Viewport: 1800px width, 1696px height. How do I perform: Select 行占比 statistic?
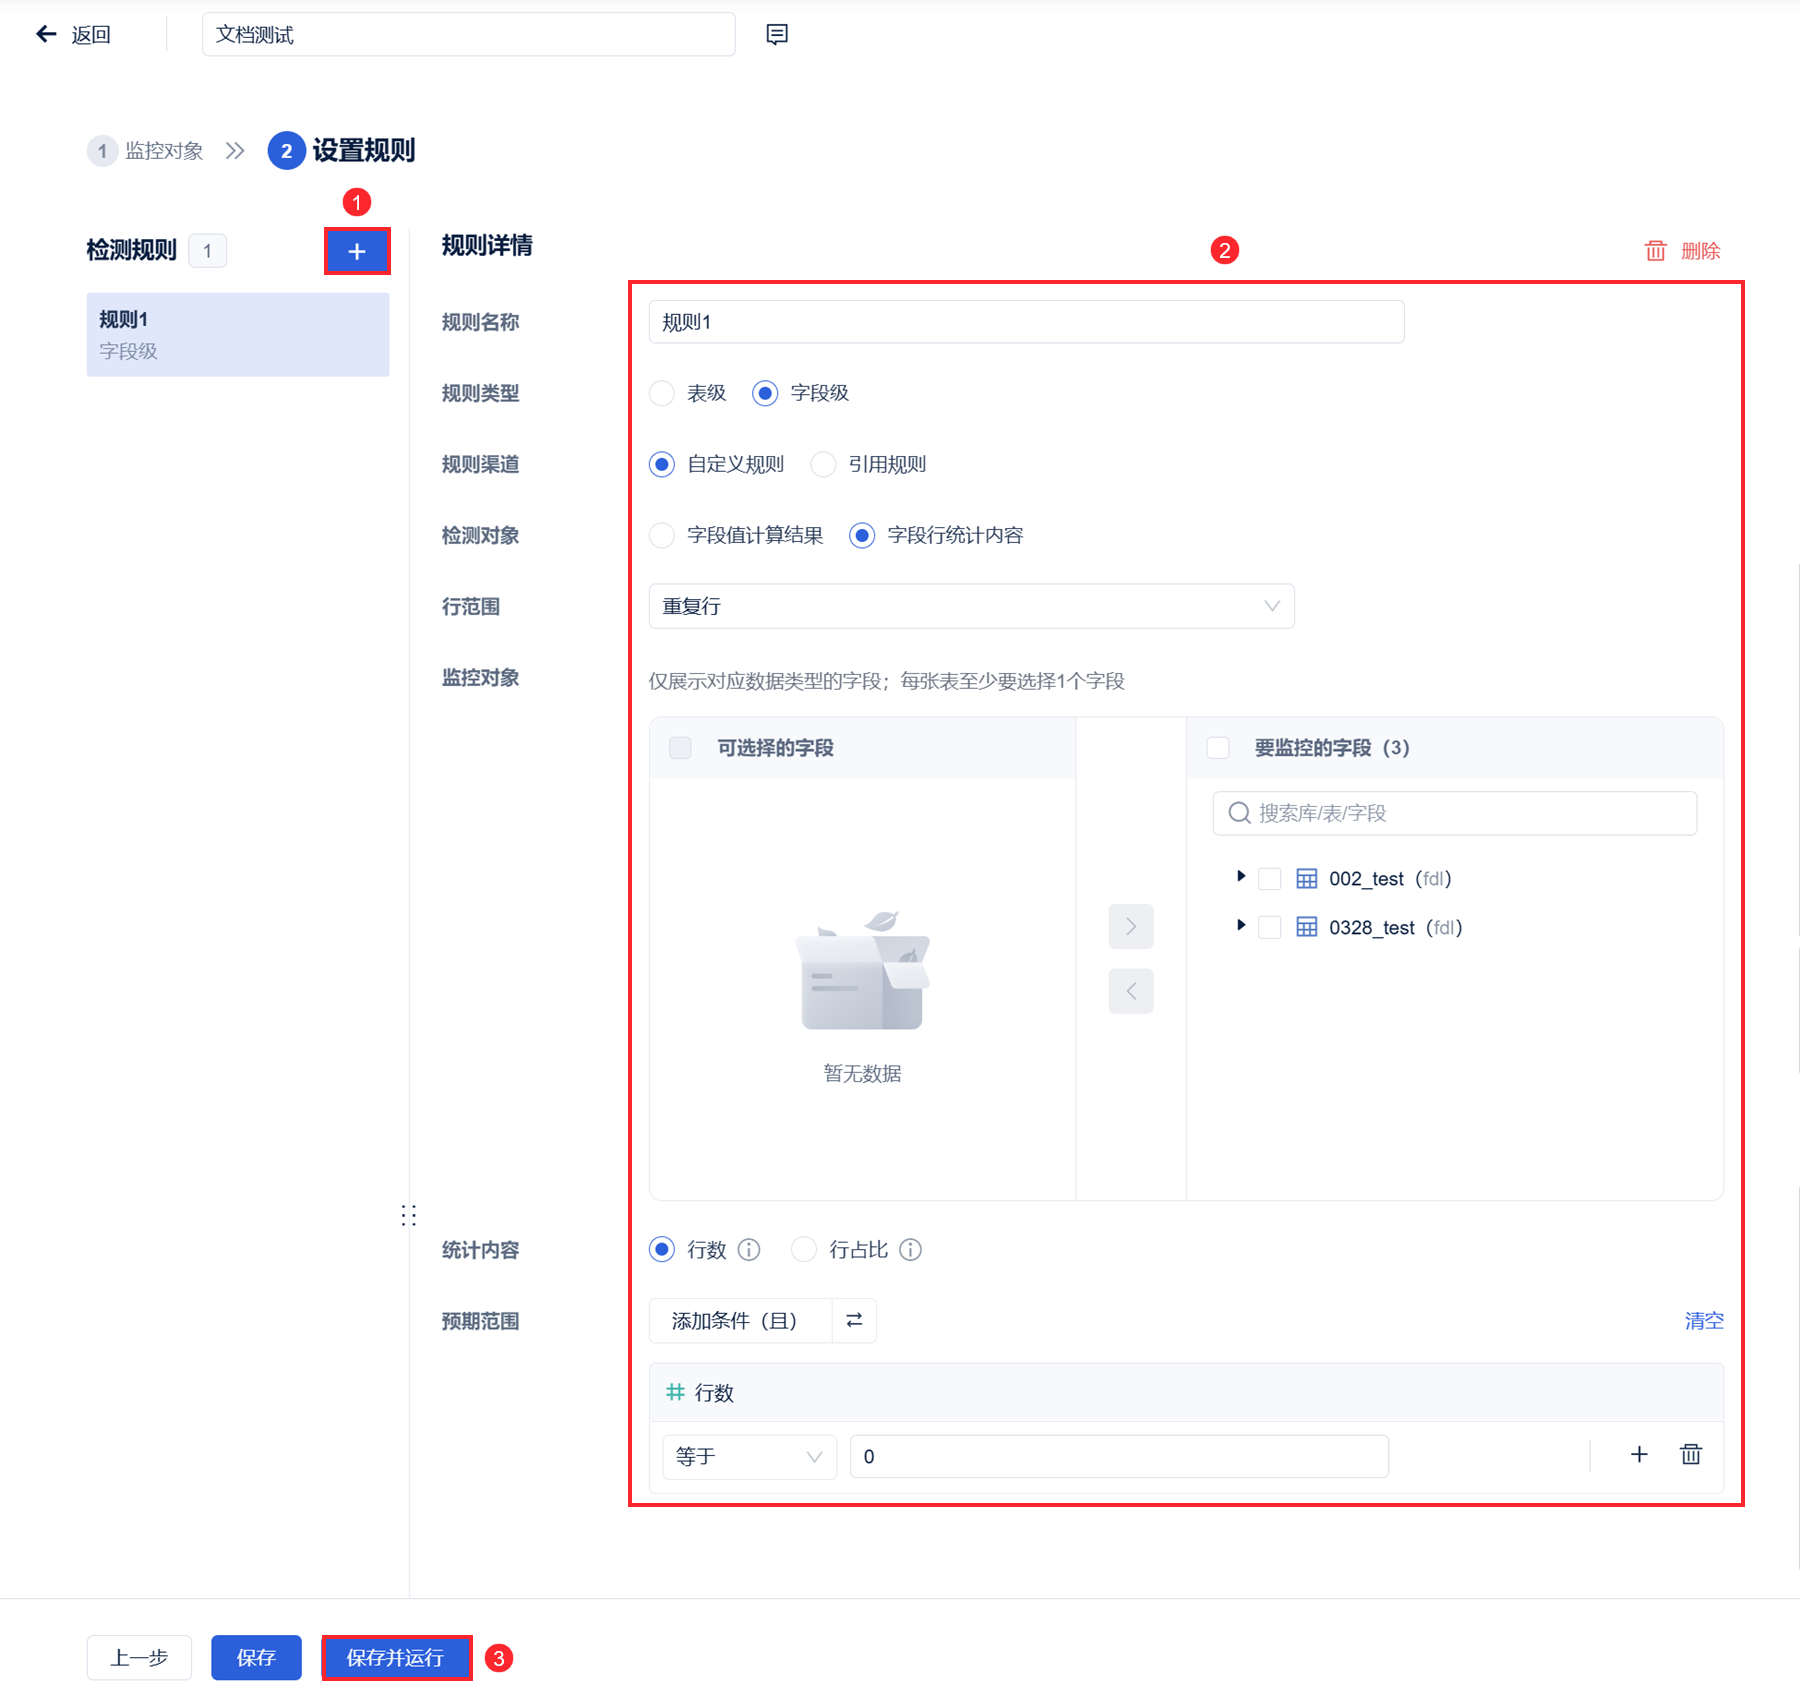[804, 1250]
